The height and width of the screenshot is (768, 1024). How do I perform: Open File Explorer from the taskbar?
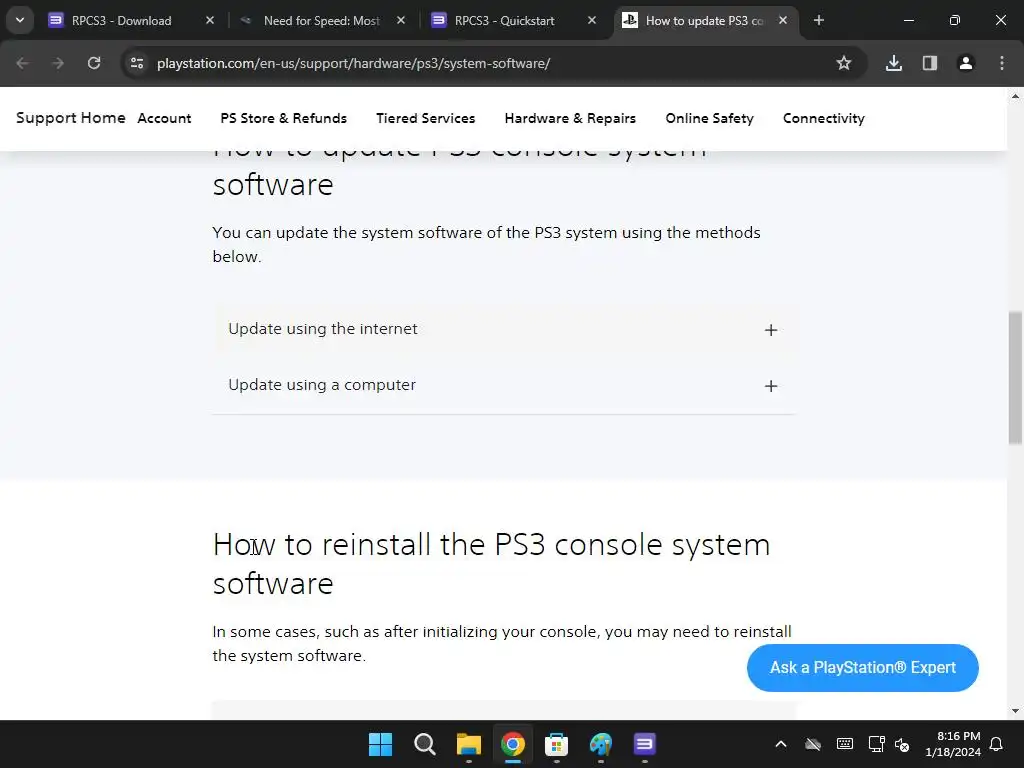point(468,744)
